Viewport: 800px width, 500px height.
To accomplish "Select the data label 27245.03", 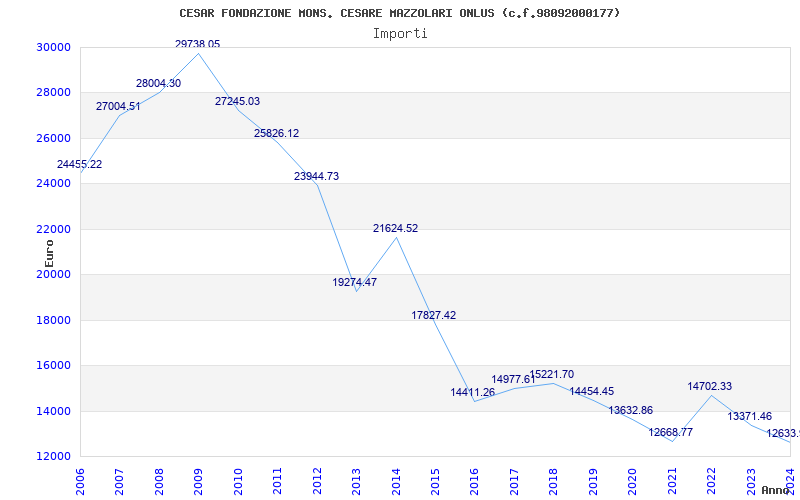I will click(x=237, y=101).
